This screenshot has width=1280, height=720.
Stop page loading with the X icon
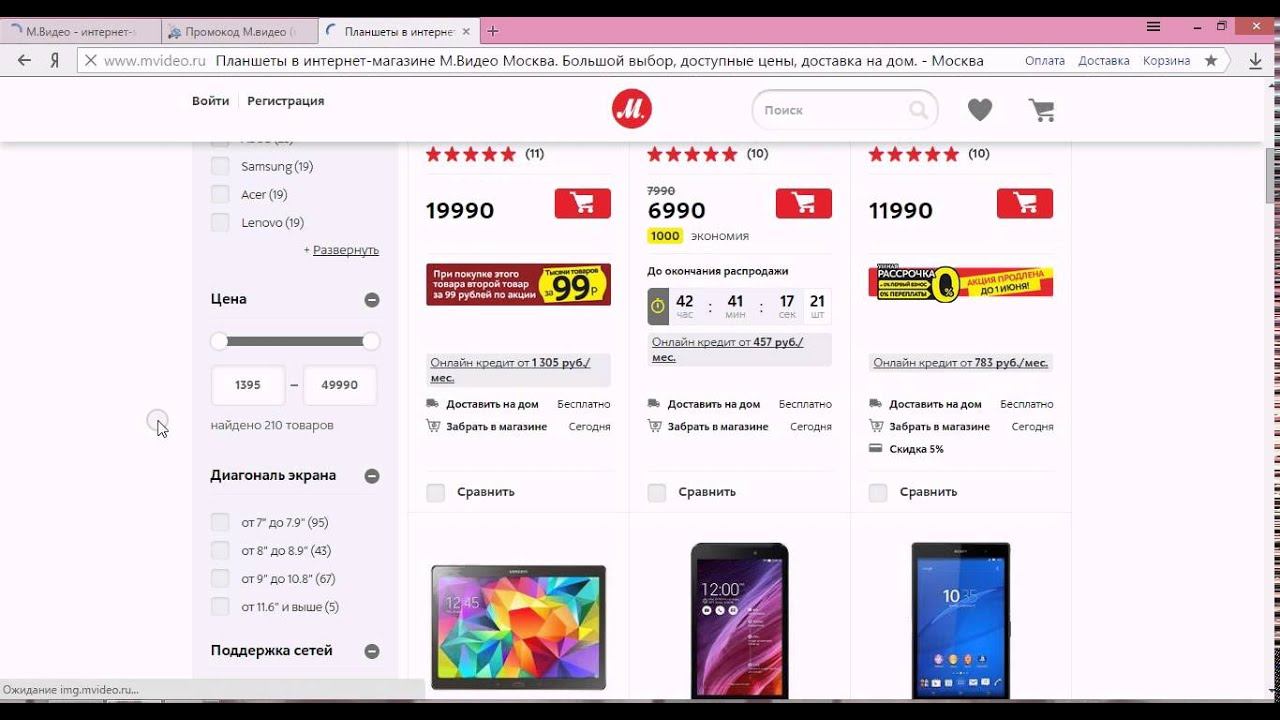pyautogui.click(x=90, y=60)
